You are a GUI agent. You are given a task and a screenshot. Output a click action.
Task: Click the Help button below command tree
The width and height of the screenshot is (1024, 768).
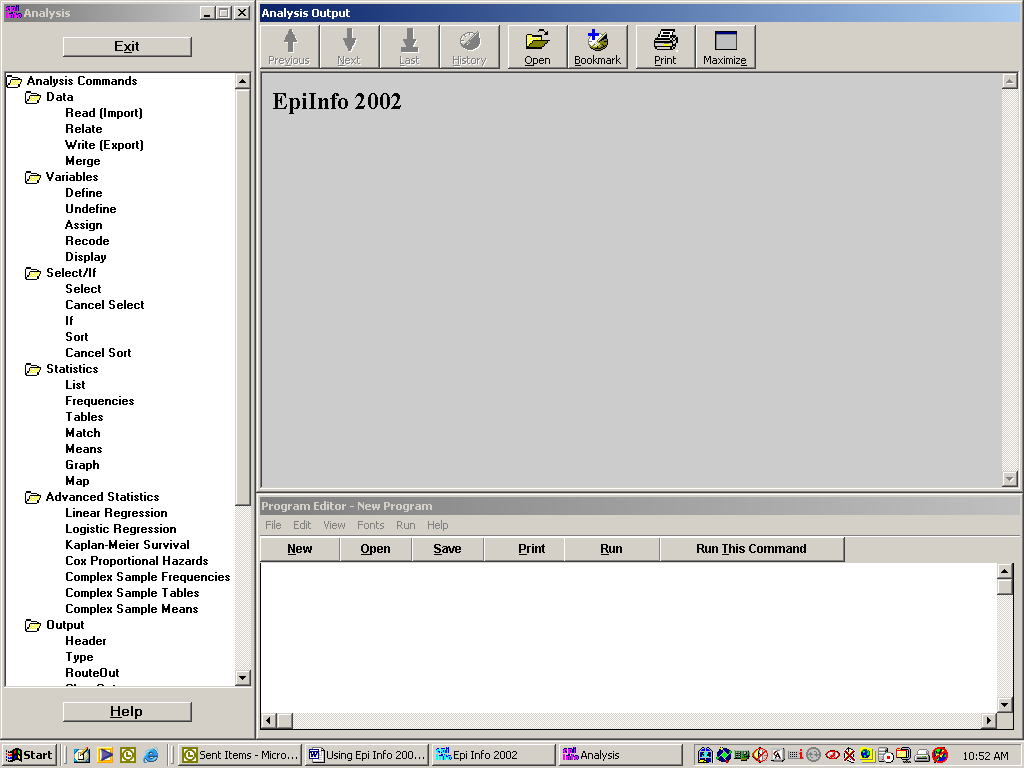click(127, 712)
